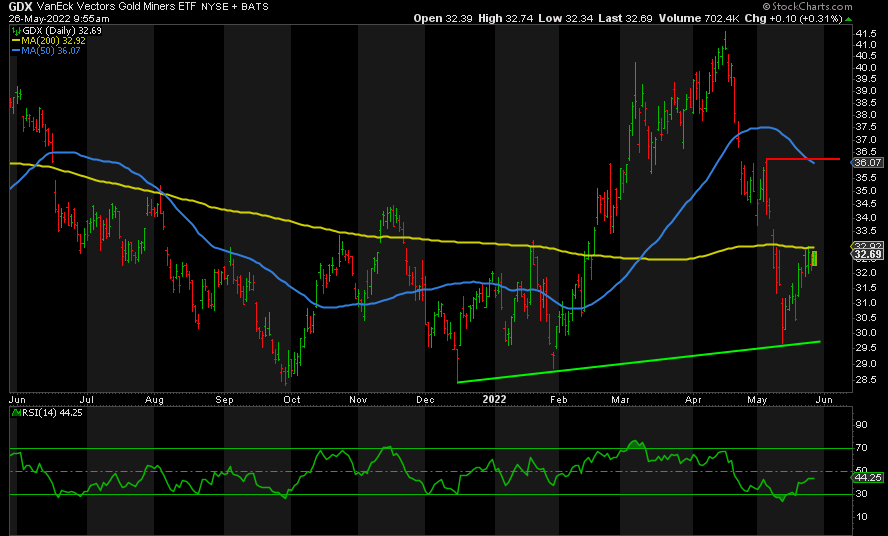Click the 40.0 price axis label
This screenshot has width=888, height=536.
tap(865, 67)
